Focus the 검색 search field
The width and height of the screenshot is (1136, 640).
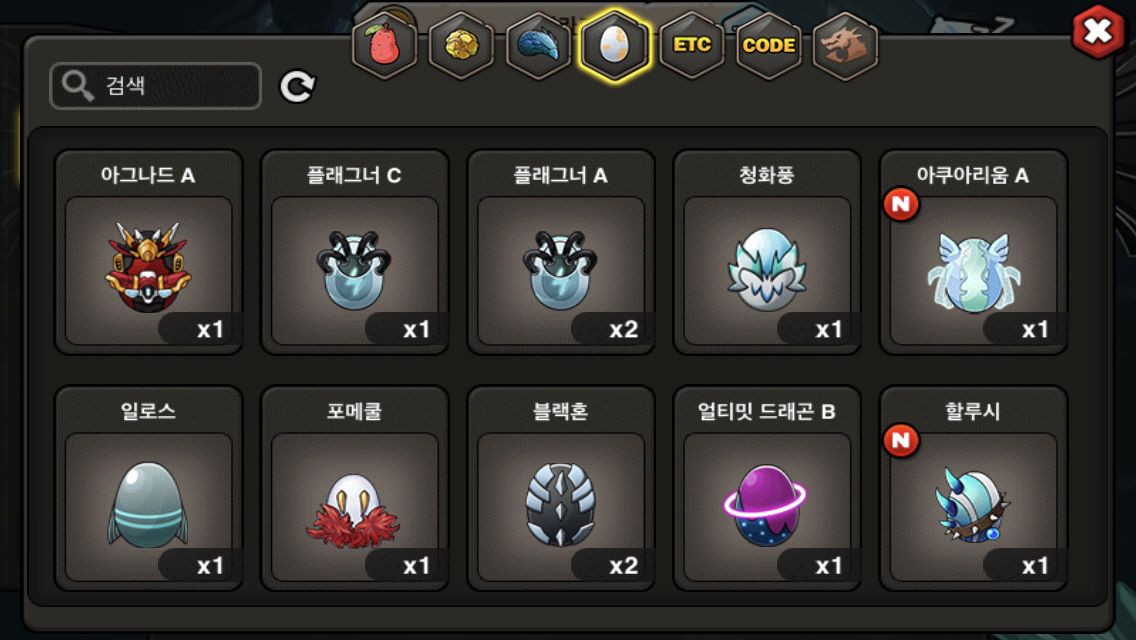click(x=155, y=86)
